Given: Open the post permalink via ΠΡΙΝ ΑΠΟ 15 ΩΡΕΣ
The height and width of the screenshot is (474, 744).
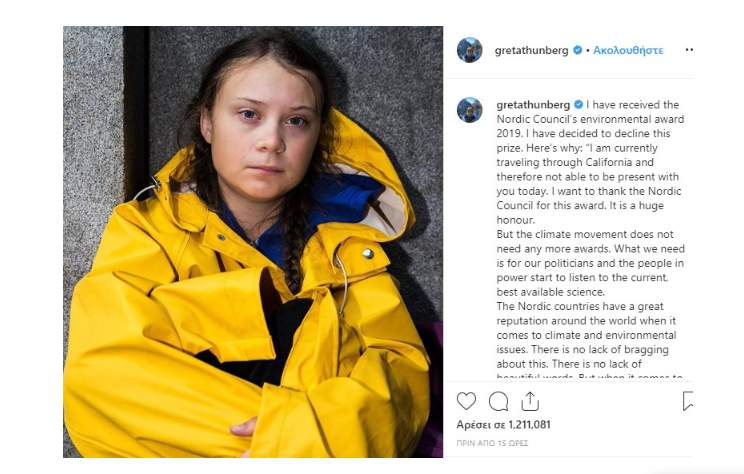Looking at the screenshot, I should (492, 443).
